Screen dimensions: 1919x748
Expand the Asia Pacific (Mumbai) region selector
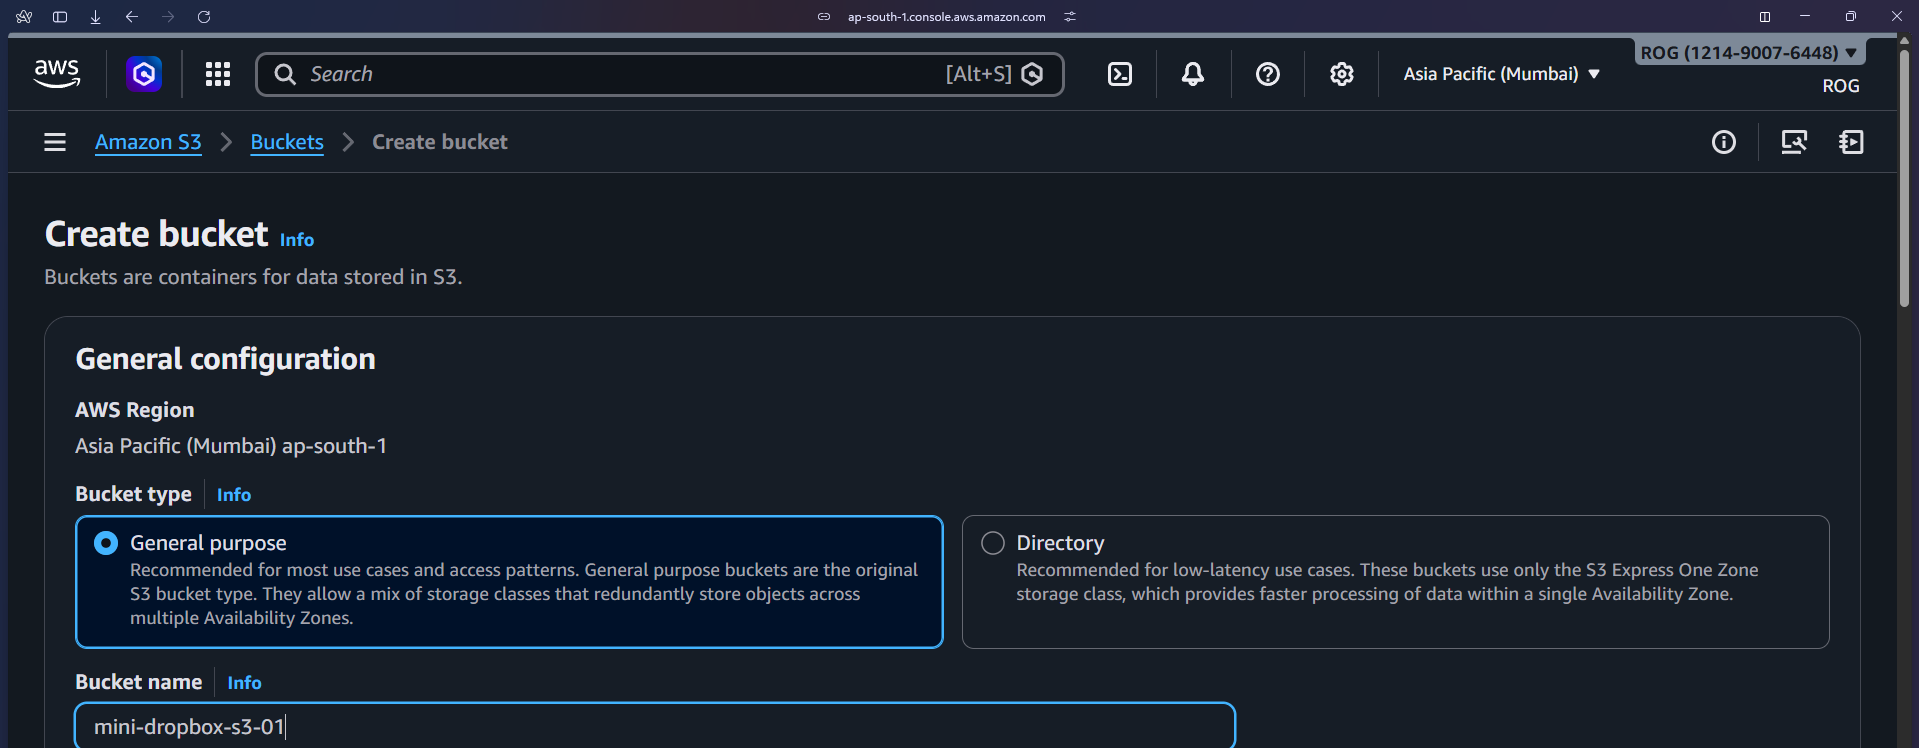click(1500, 74)
